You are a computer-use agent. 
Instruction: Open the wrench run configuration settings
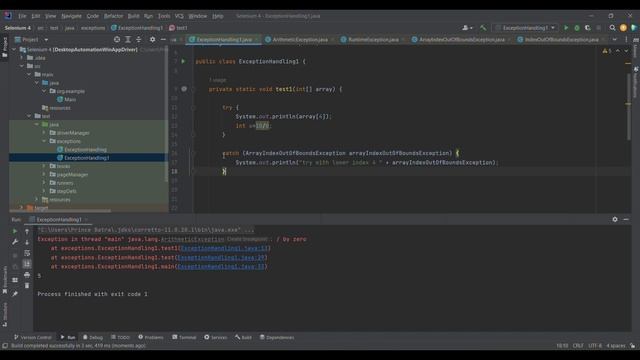[x=15, y=242]
